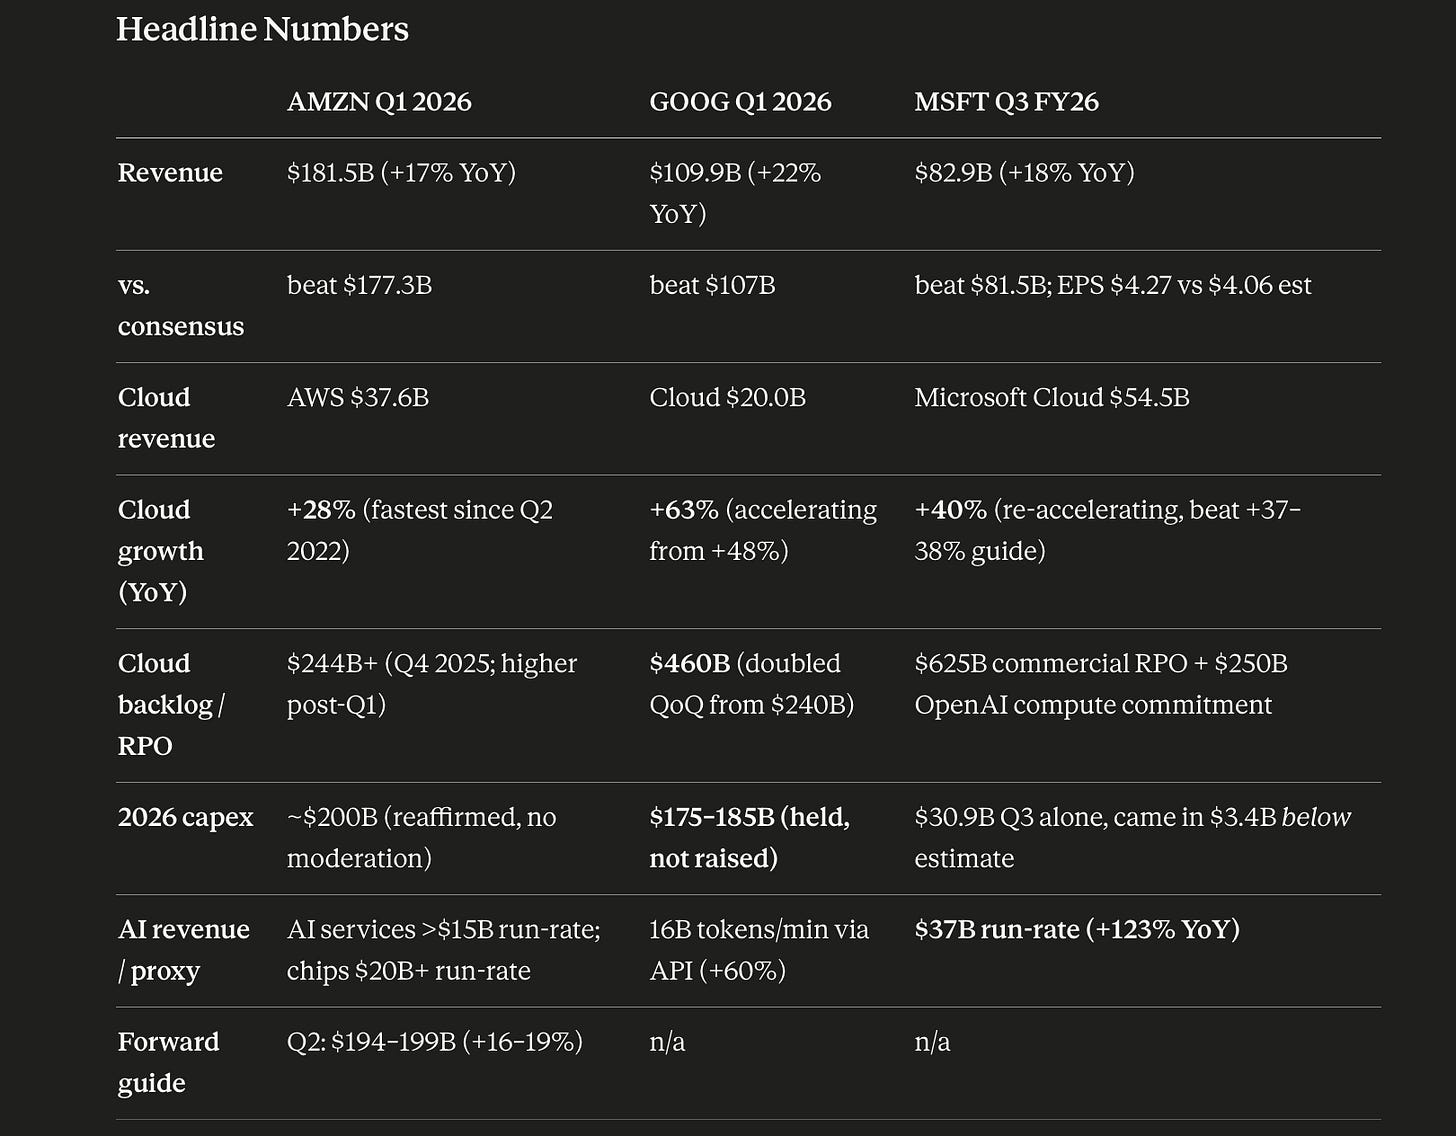Click the '+40% (re-accelerating' cell
Viewport: 1456px width, 1136px height.
pyautogui.click(x=1108, y=530)
